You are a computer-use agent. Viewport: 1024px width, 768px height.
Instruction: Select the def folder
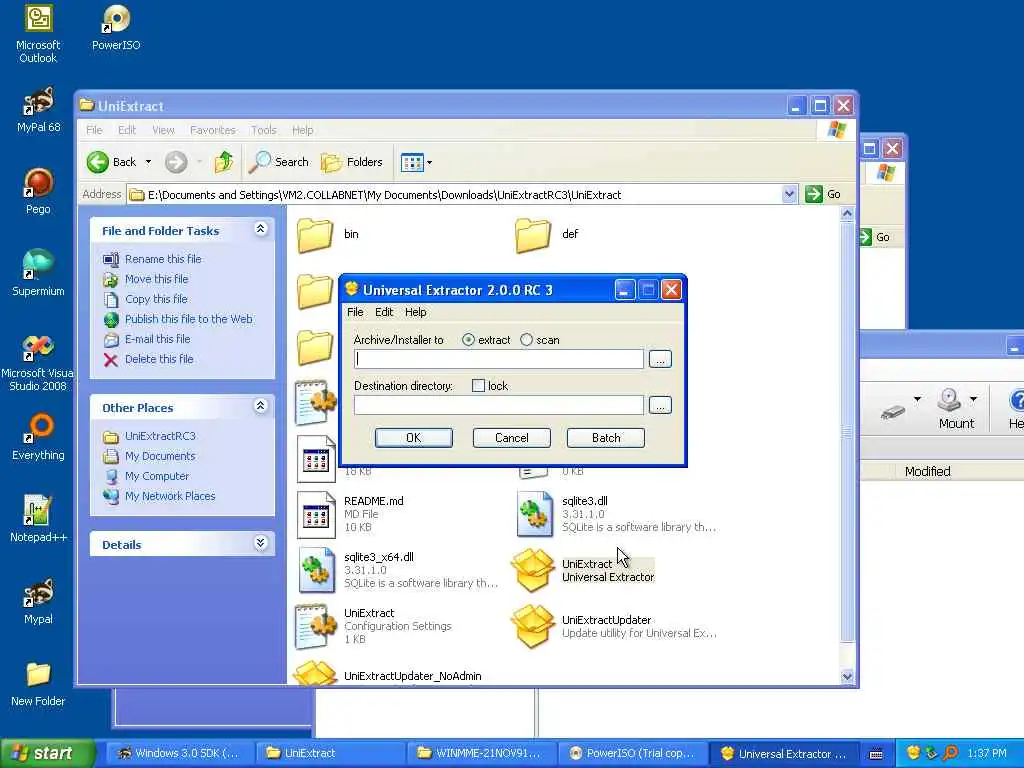pos(547,235)
